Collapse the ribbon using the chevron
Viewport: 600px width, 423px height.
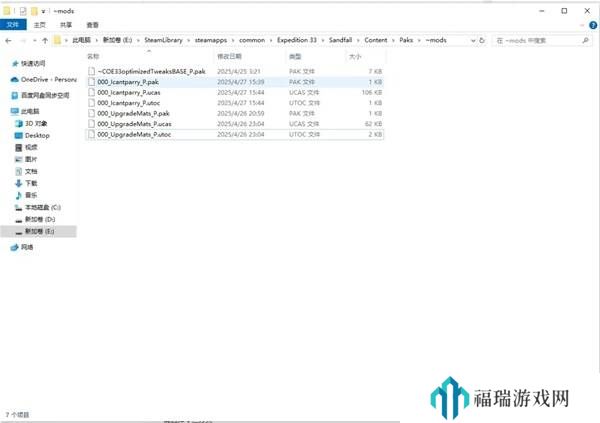point(582,25)
